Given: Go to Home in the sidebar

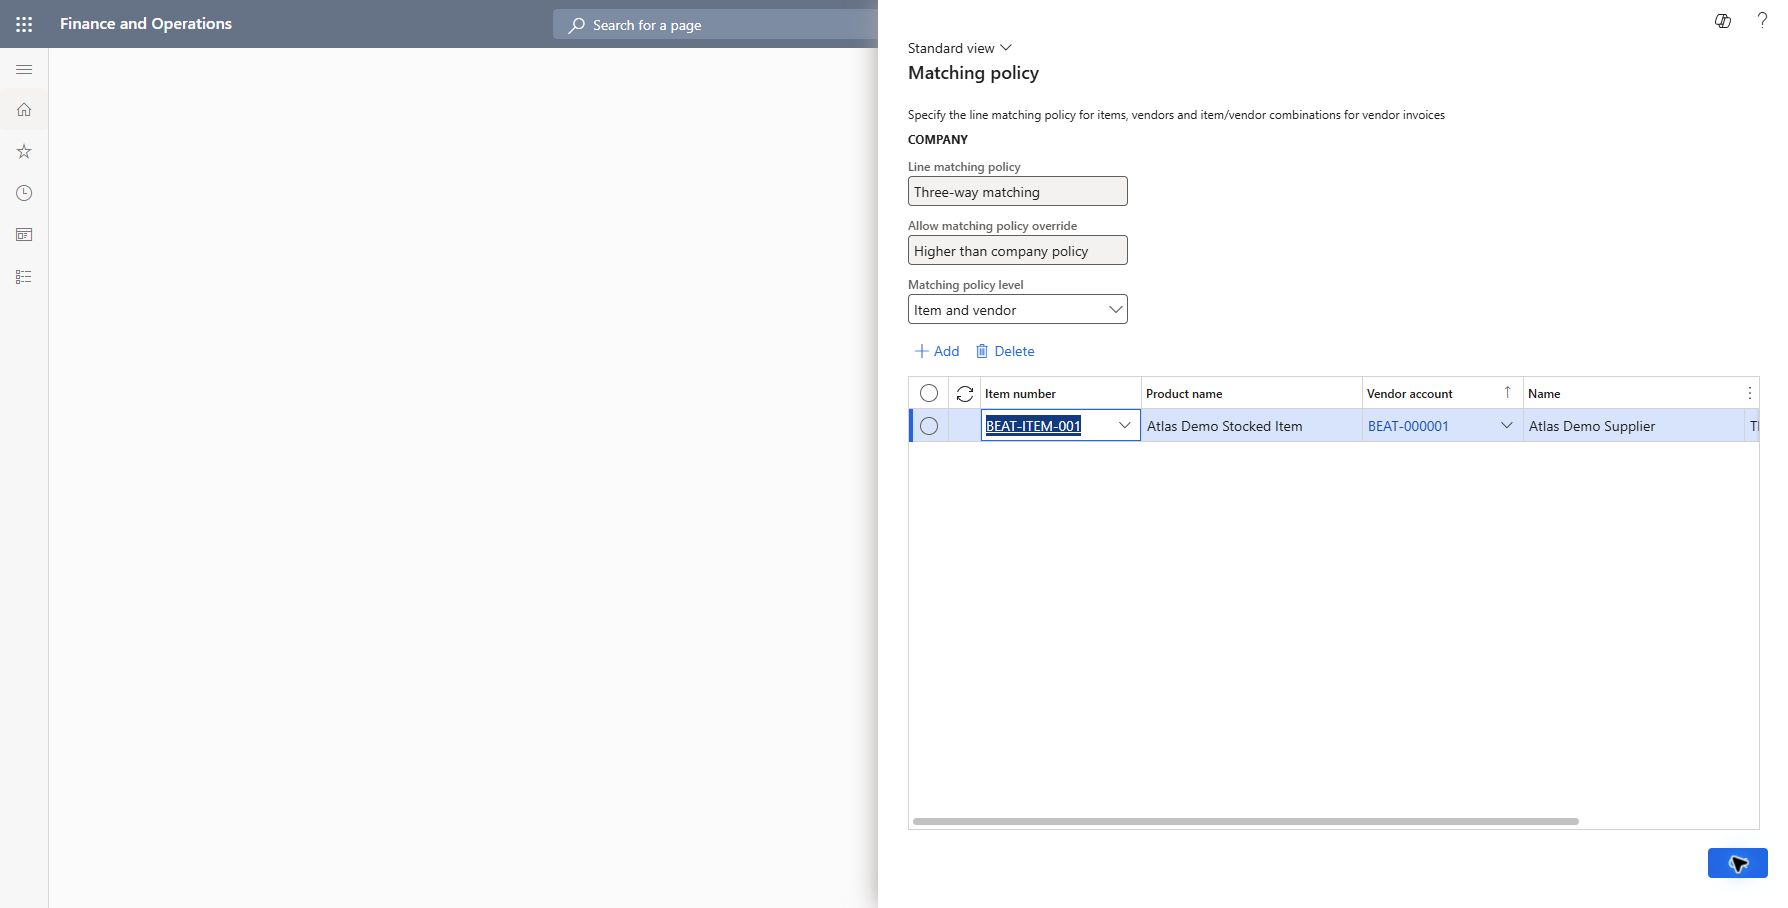Looking at the screenshot, I should (24, 110).
